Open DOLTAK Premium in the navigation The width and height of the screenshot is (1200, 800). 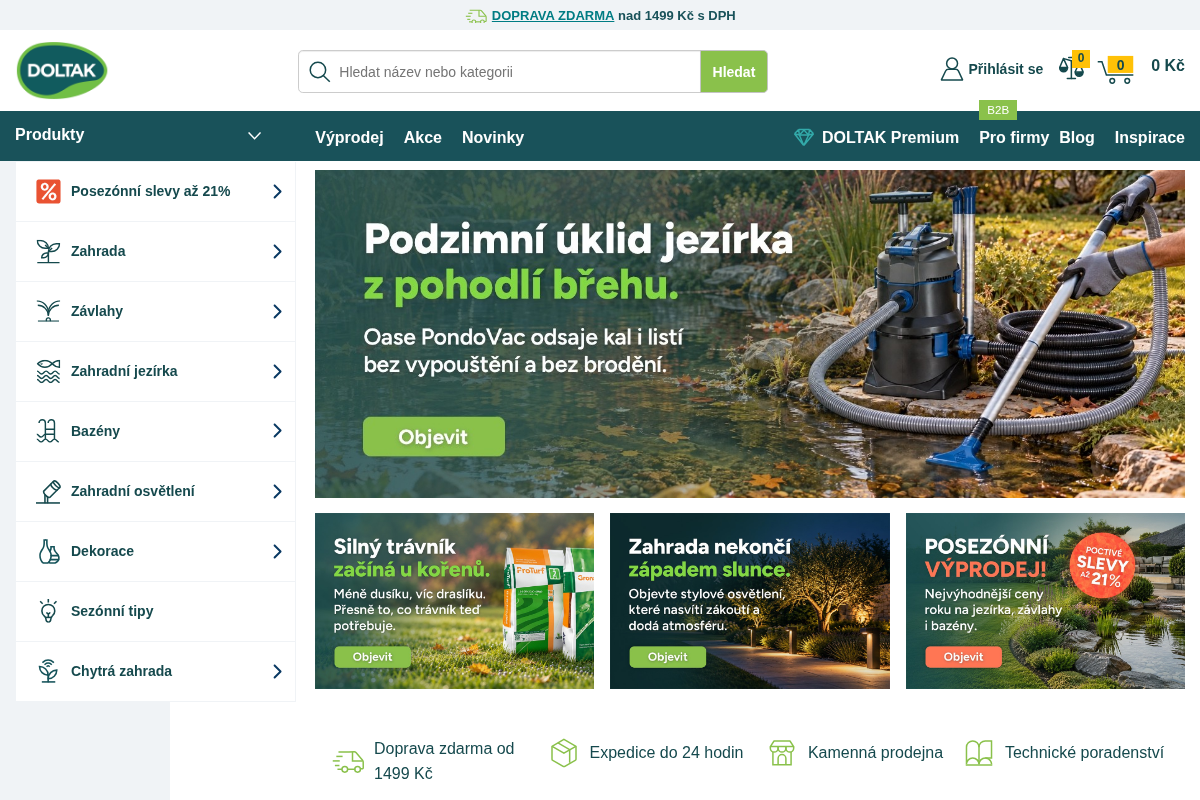pyautogui.click(x=890, y=138)
